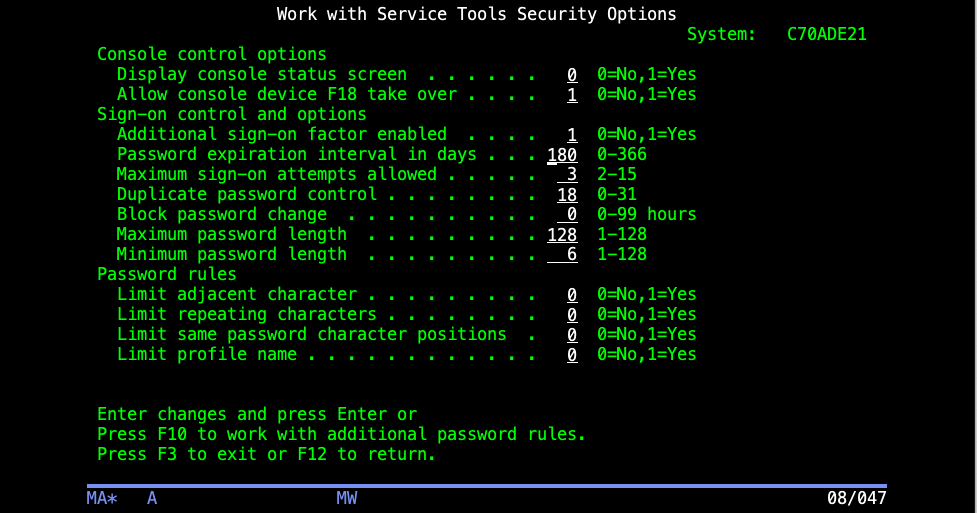Screen dimensions: 977x513
Task: Select the Minimum password length field
Action: pyautogui.click(x=562, y=254)
